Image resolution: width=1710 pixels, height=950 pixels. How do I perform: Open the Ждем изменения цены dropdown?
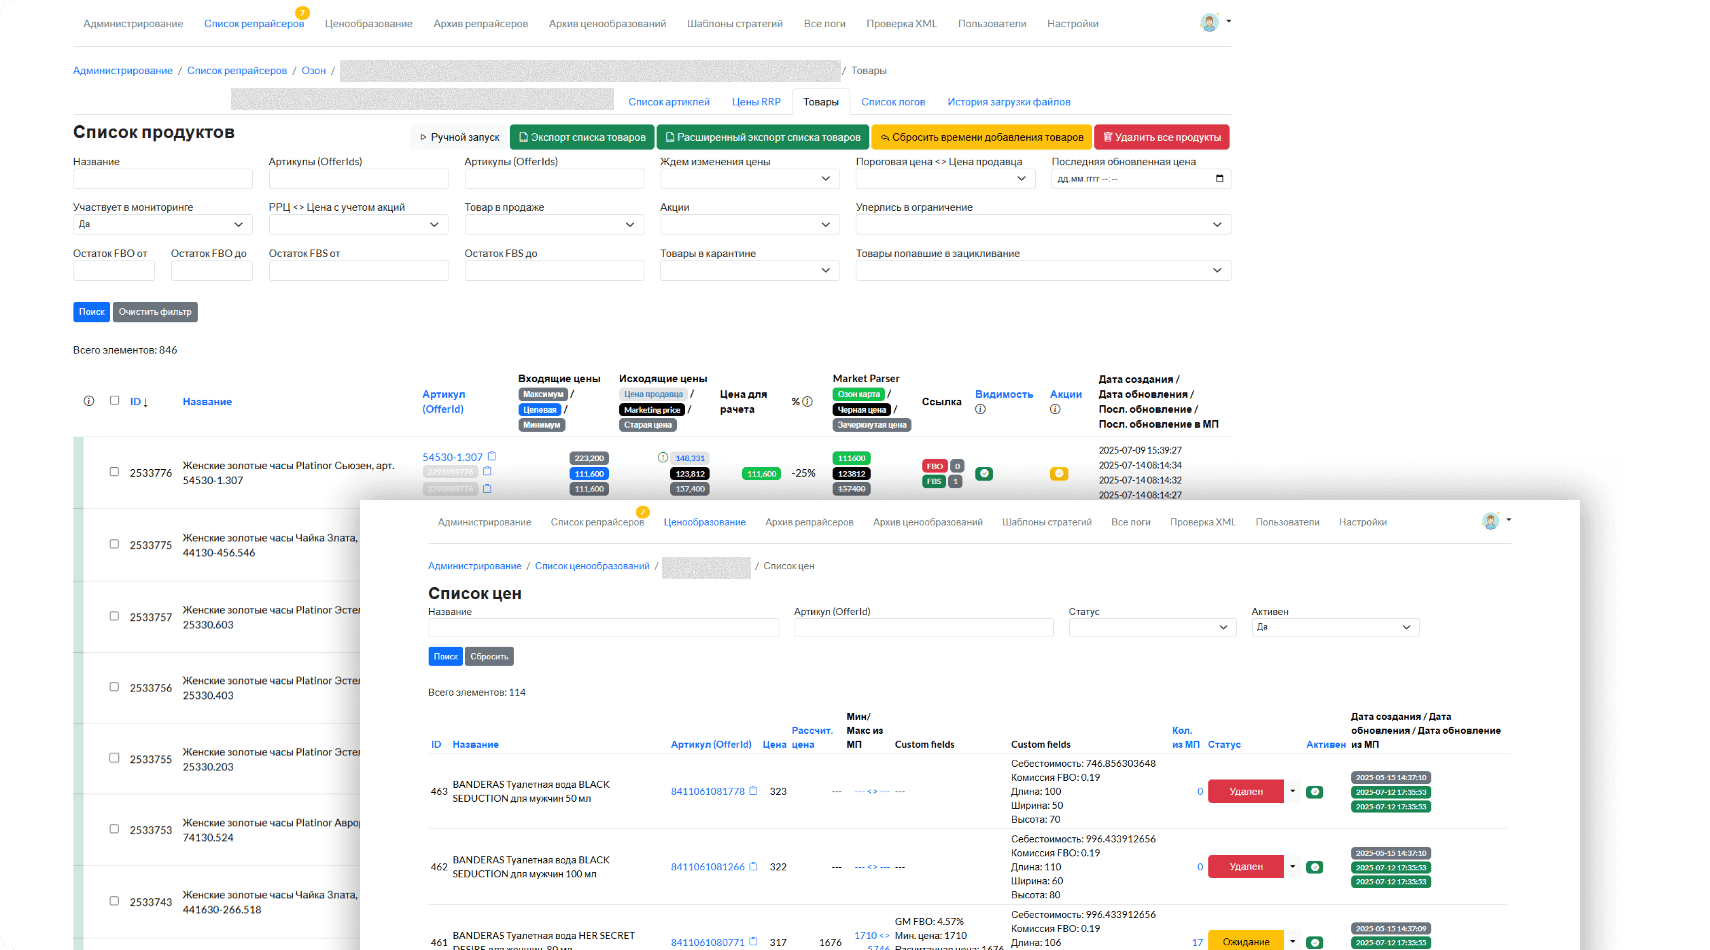pos(748,179)
